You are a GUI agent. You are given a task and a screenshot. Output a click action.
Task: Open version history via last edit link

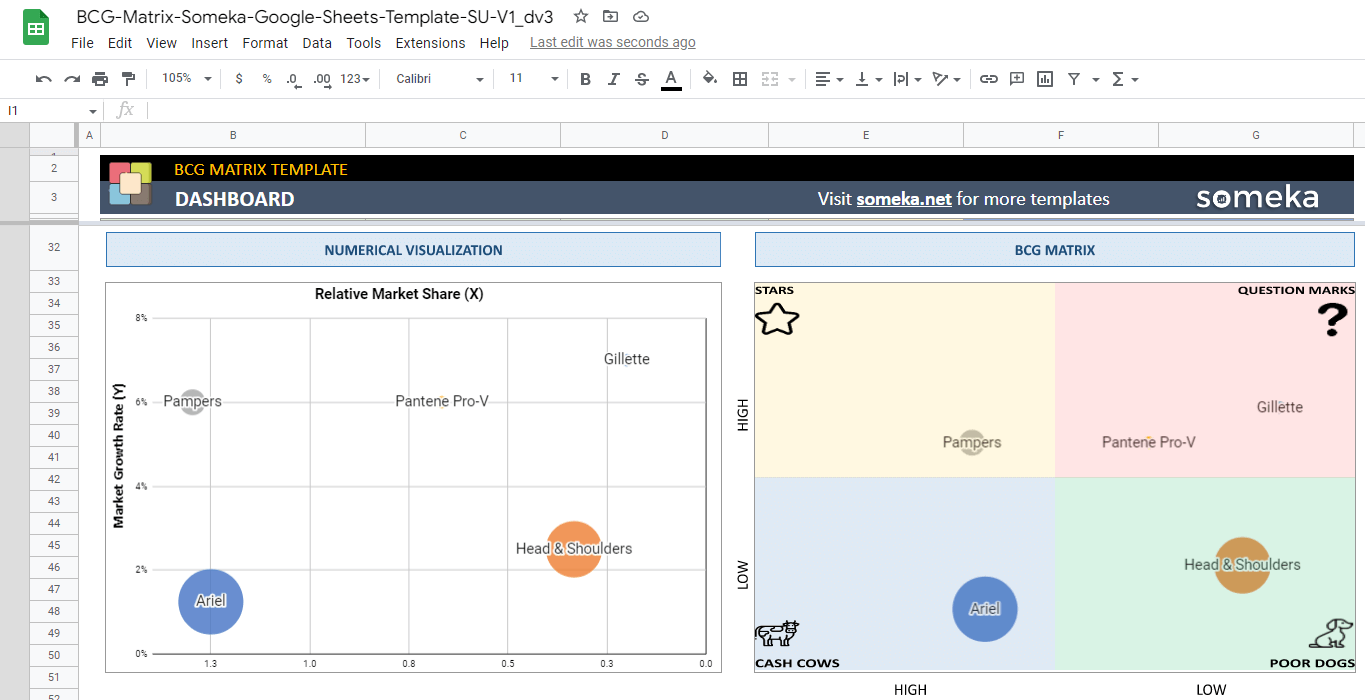pyautogui.click(x=613, y=42)
